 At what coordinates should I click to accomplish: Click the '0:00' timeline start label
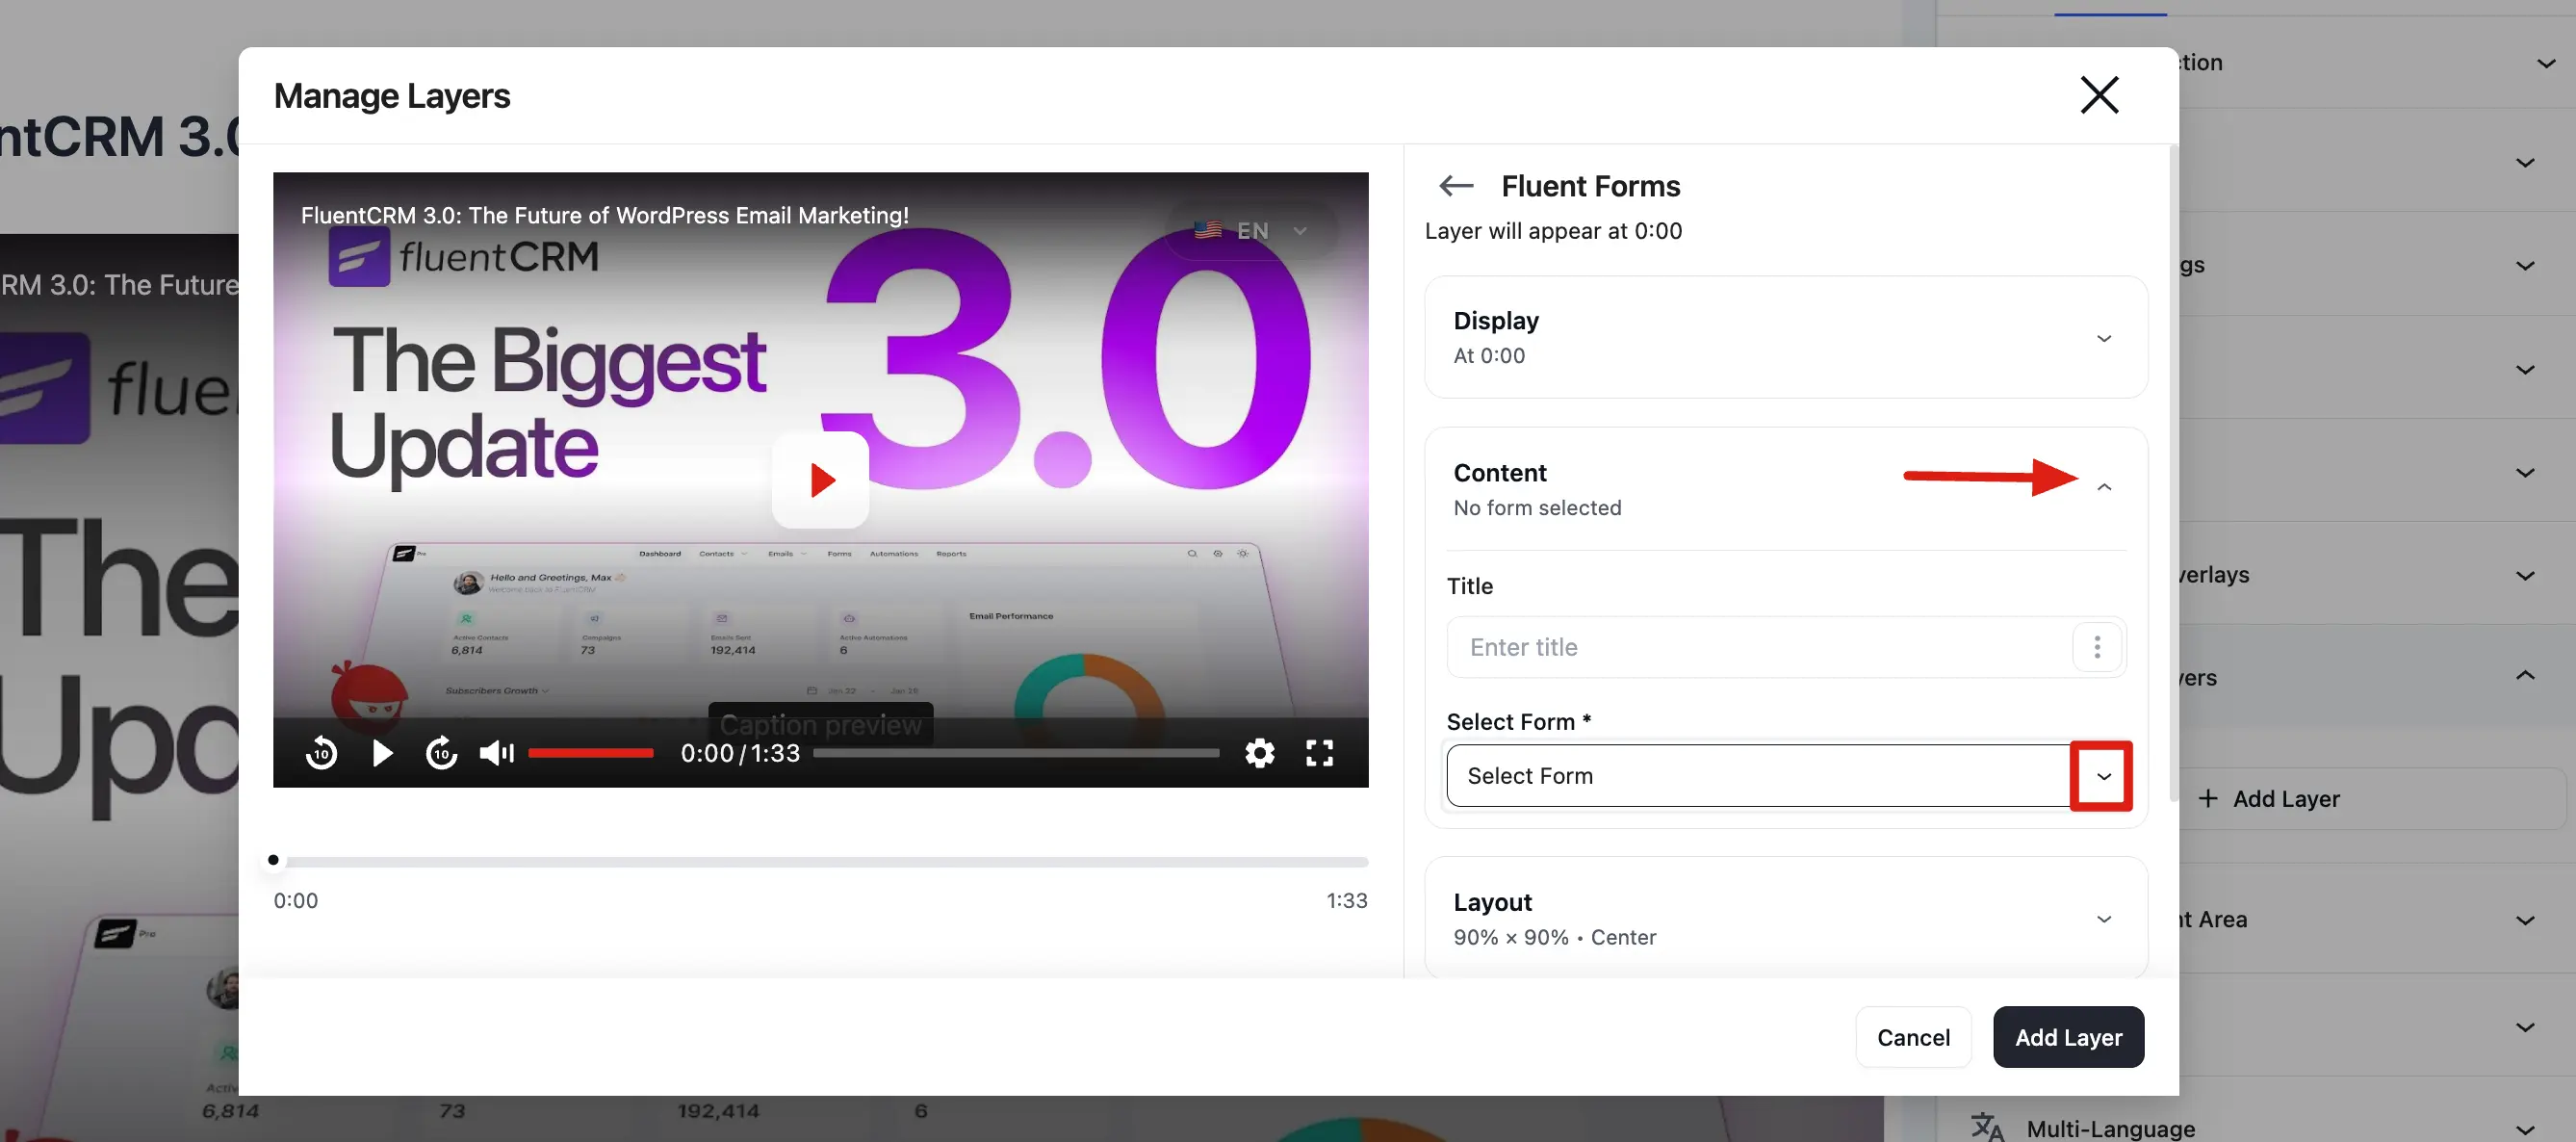(295, 900)
